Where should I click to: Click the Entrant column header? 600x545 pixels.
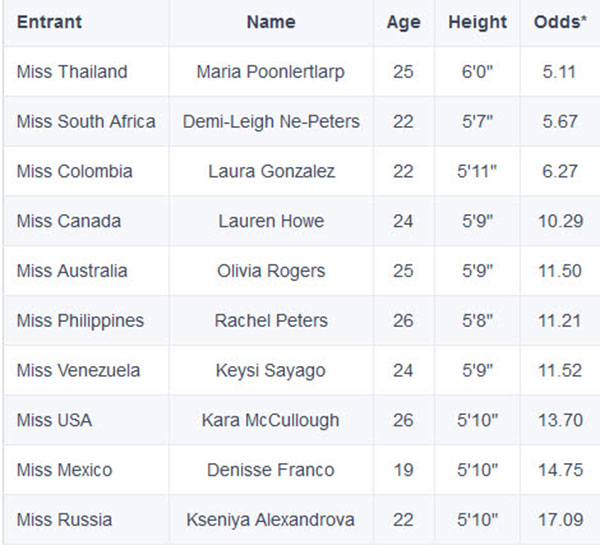click(49, 22)
